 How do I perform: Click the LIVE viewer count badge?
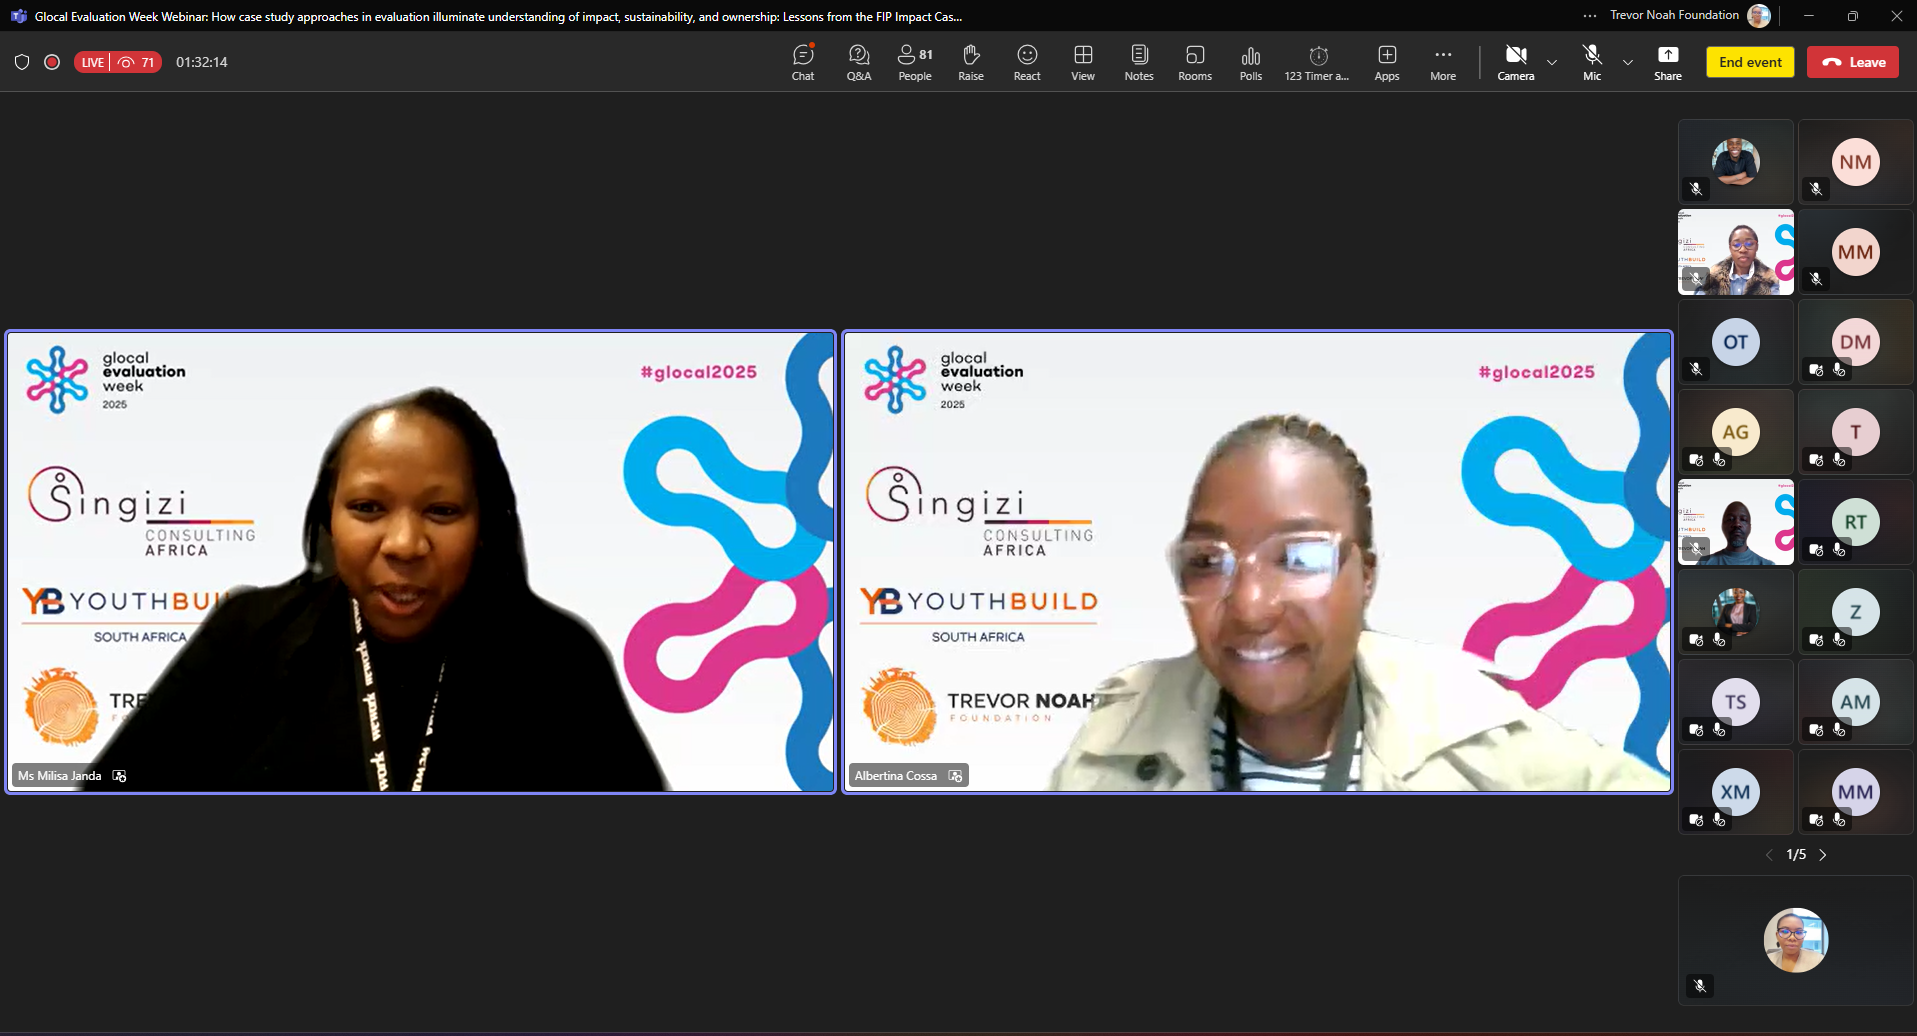(x=117, y=62)
